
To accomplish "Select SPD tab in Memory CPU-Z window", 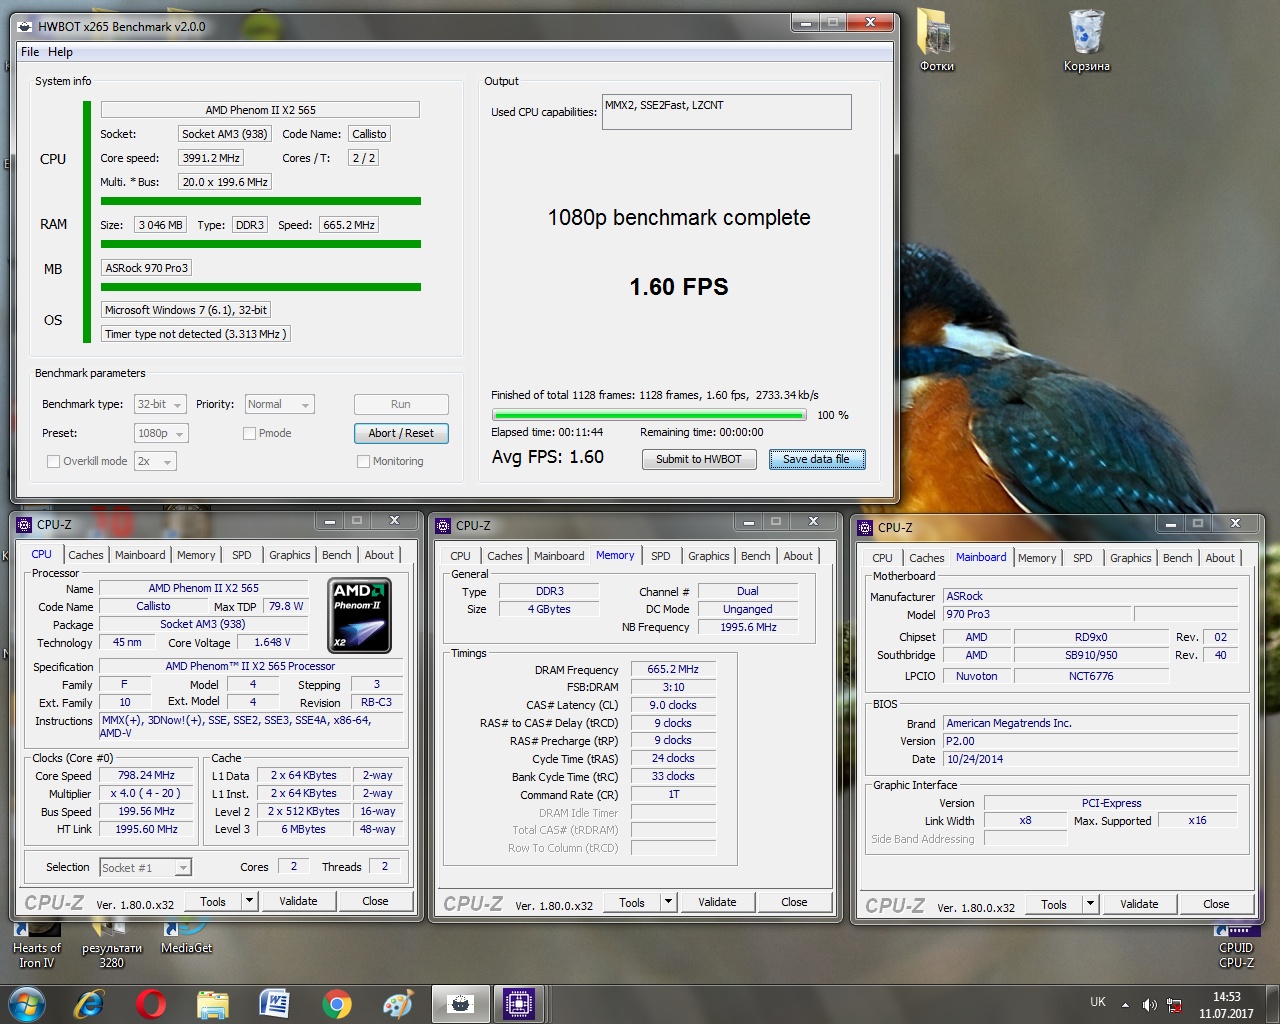I will pyautogui.click(x=661, y=556).
